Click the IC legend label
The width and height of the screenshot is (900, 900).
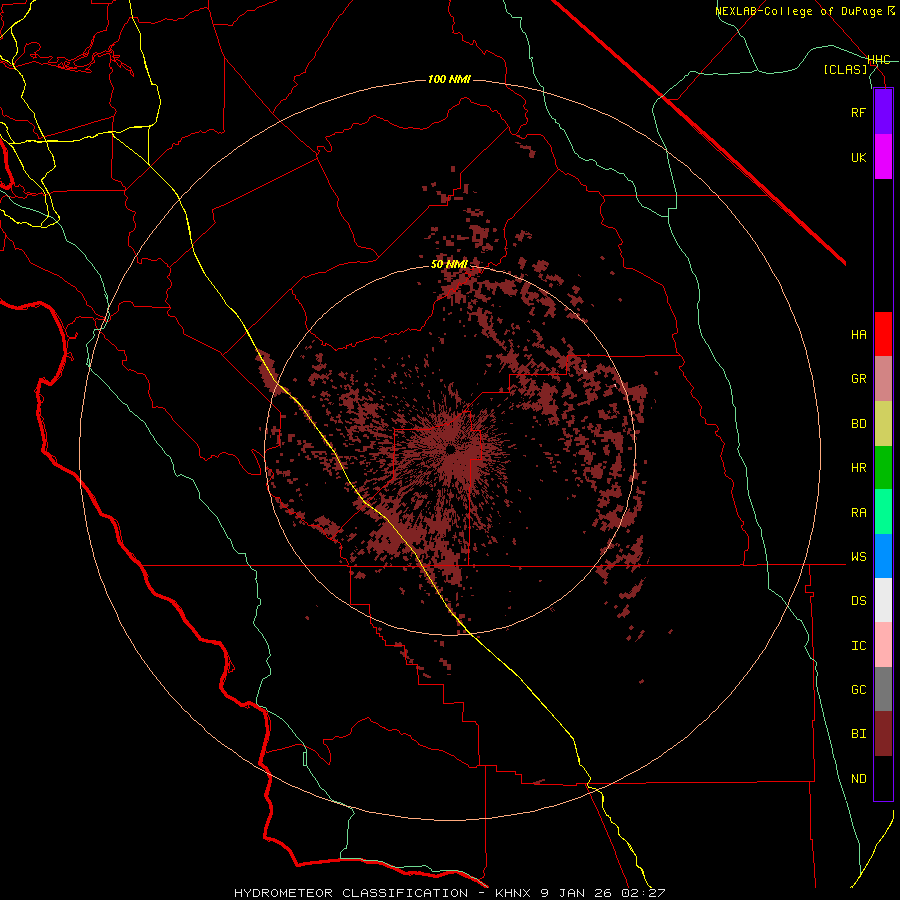coord(858,646)
